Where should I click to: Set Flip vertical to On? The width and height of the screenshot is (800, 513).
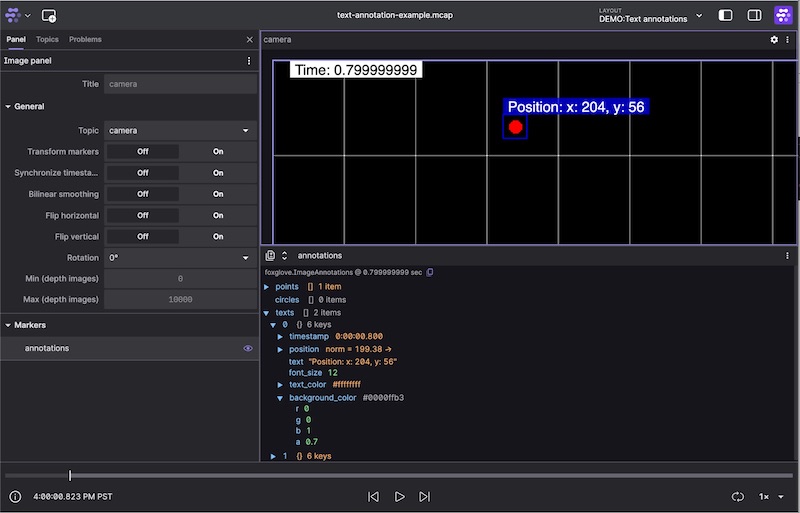[218, 236]
